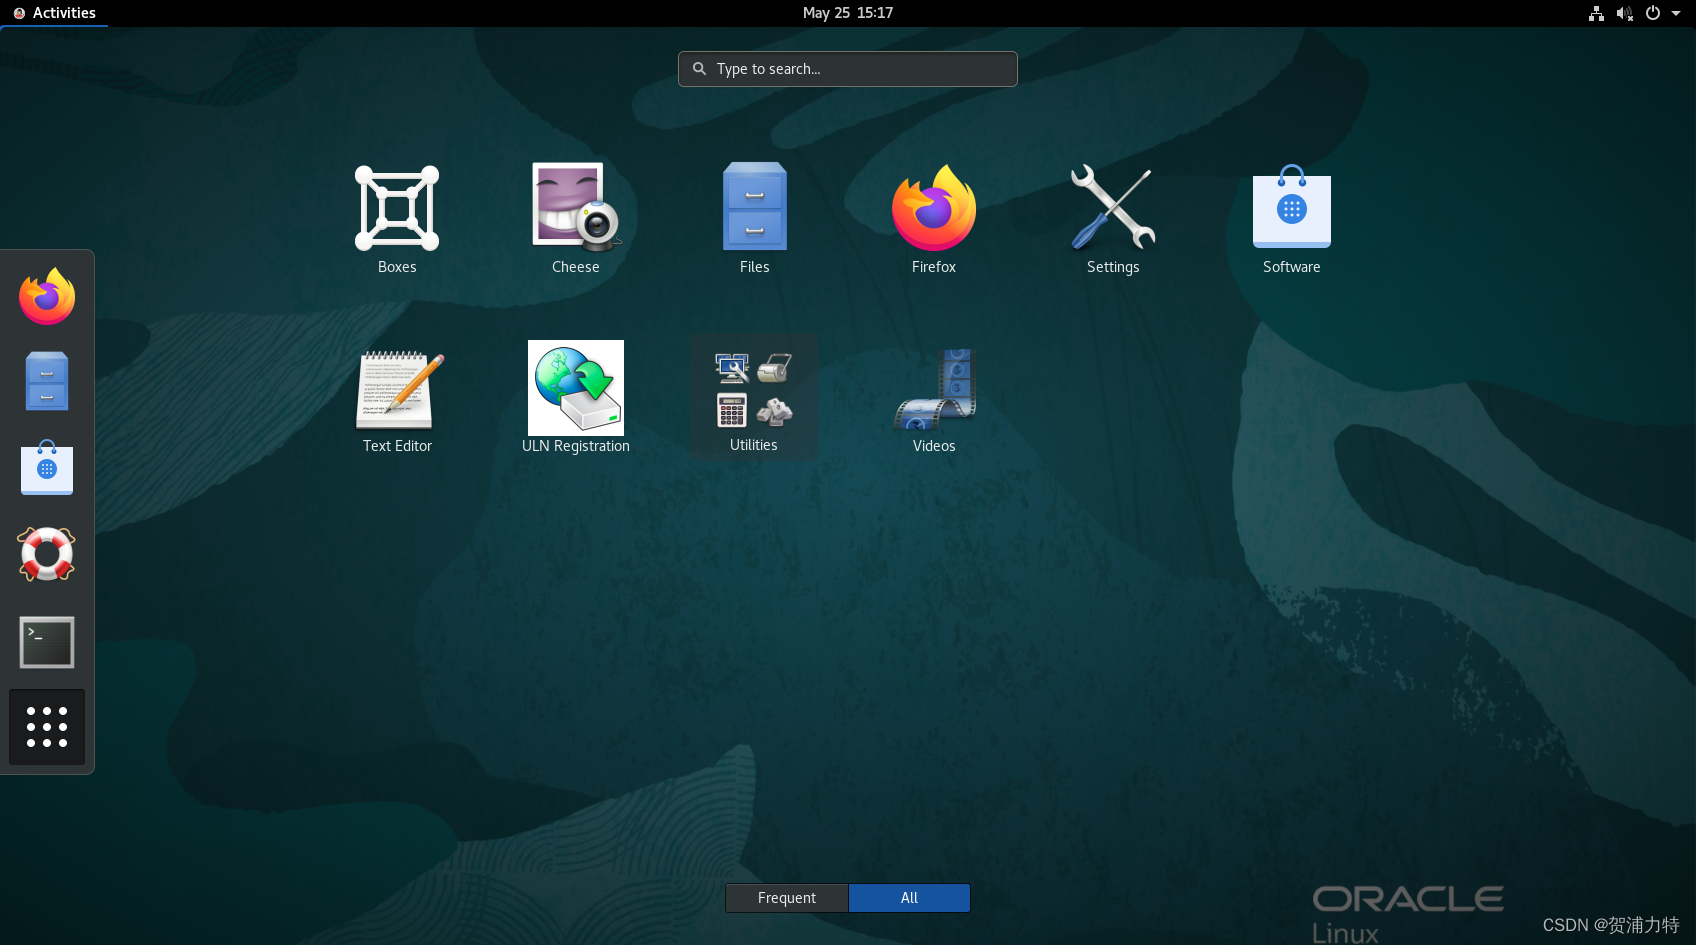This screenshot has width=1696, height=945.
Task: Open Help lifebuoy icon in the dash
Action: [x=47, y=554]
